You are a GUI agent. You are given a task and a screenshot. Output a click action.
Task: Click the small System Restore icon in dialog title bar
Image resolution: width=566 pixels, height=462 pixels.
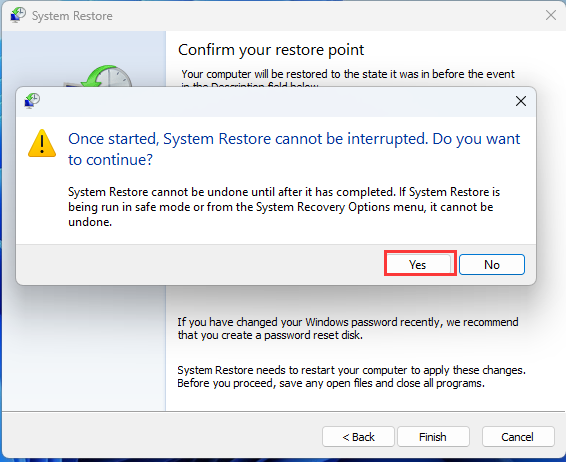32,101
